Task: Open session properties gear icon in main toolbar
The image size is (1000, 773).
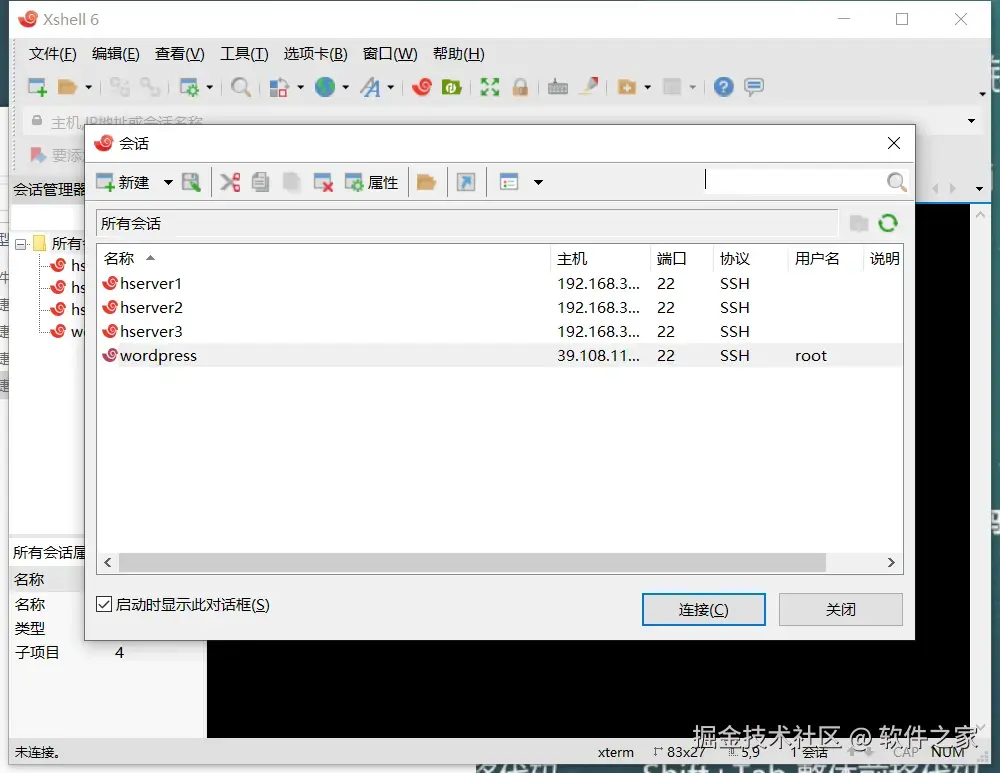Action: point(189,87)
